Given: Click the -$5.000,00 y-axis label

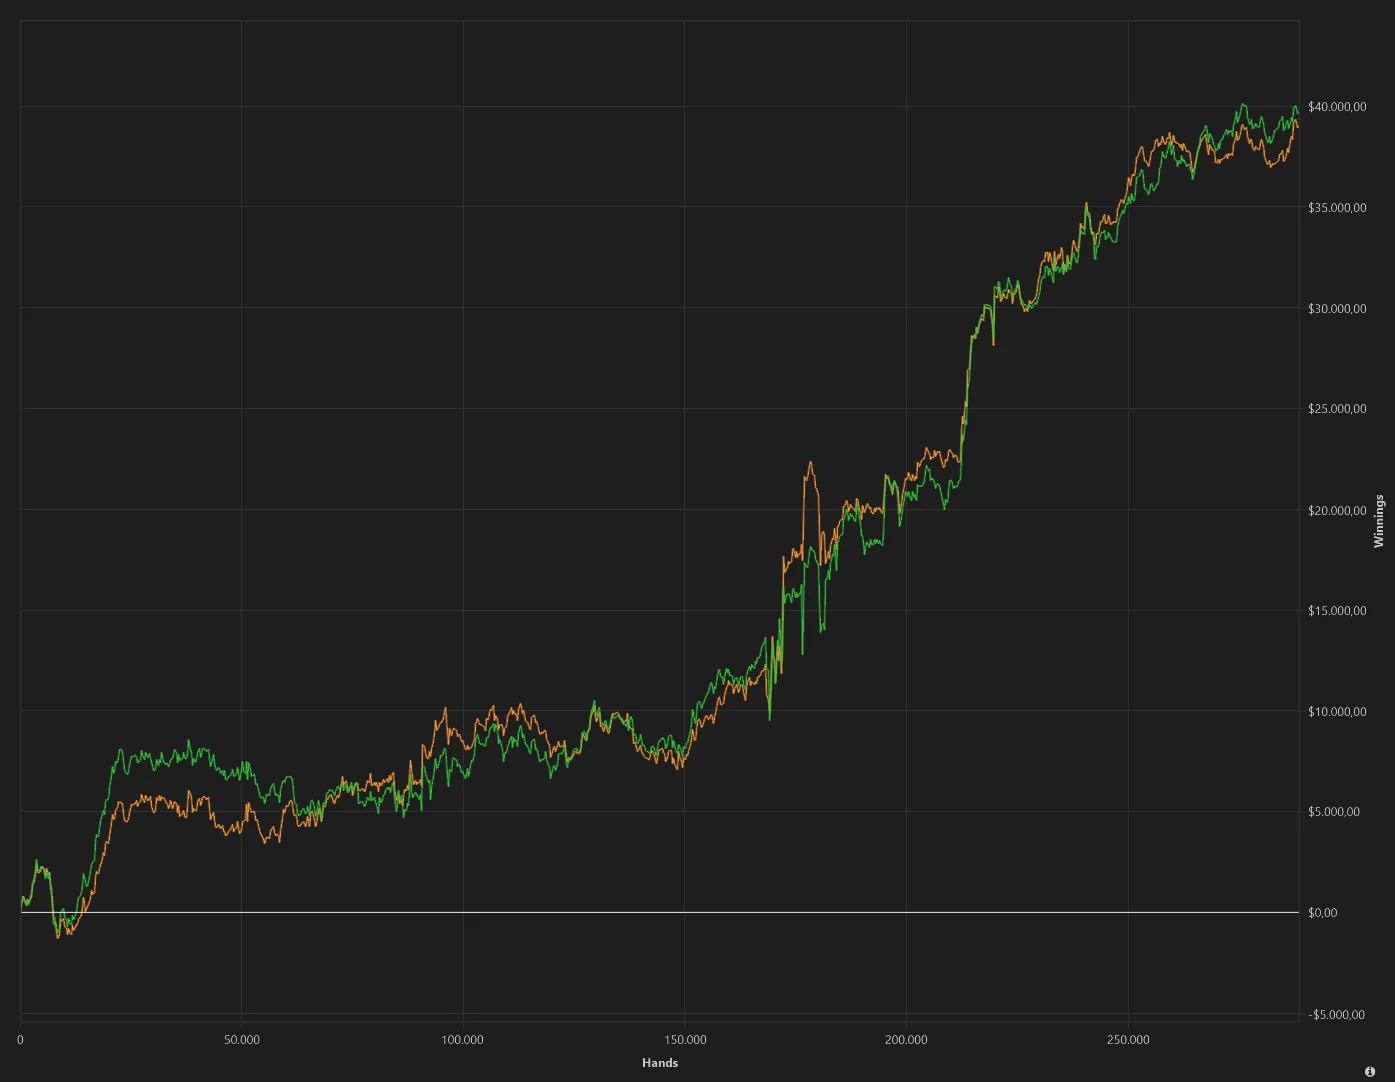Looking at the screenshot, I should 1336,1015.
